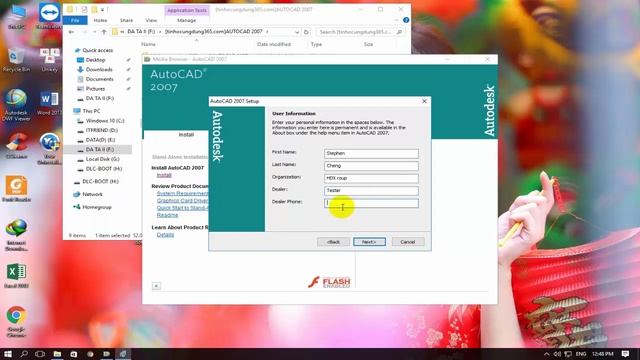Open Autodesk DWF Viewer desktop icon

click(16, 105)
